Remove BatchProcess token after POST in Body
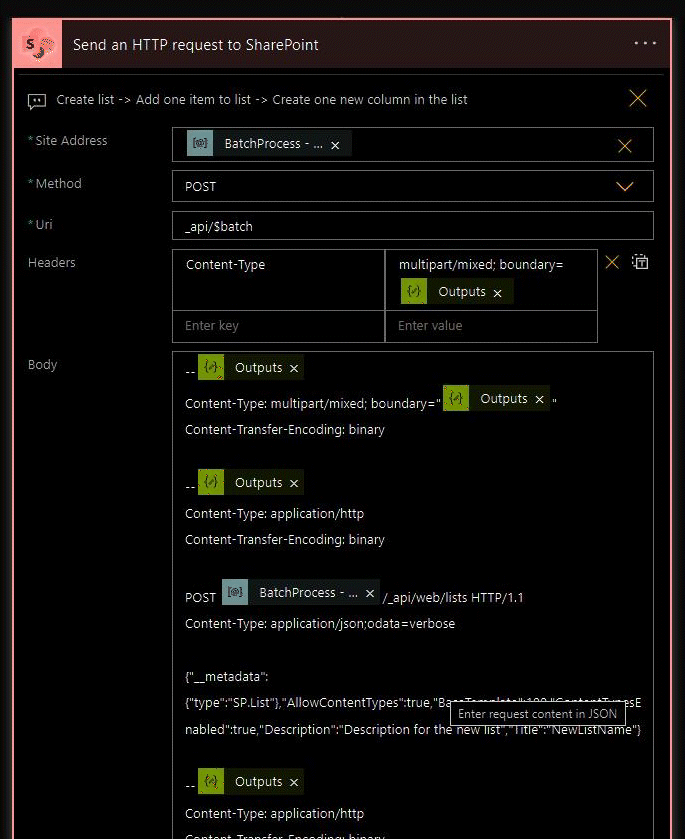Image resolution: width=685 pixels, height=839 pixels. tap(370, 594)
